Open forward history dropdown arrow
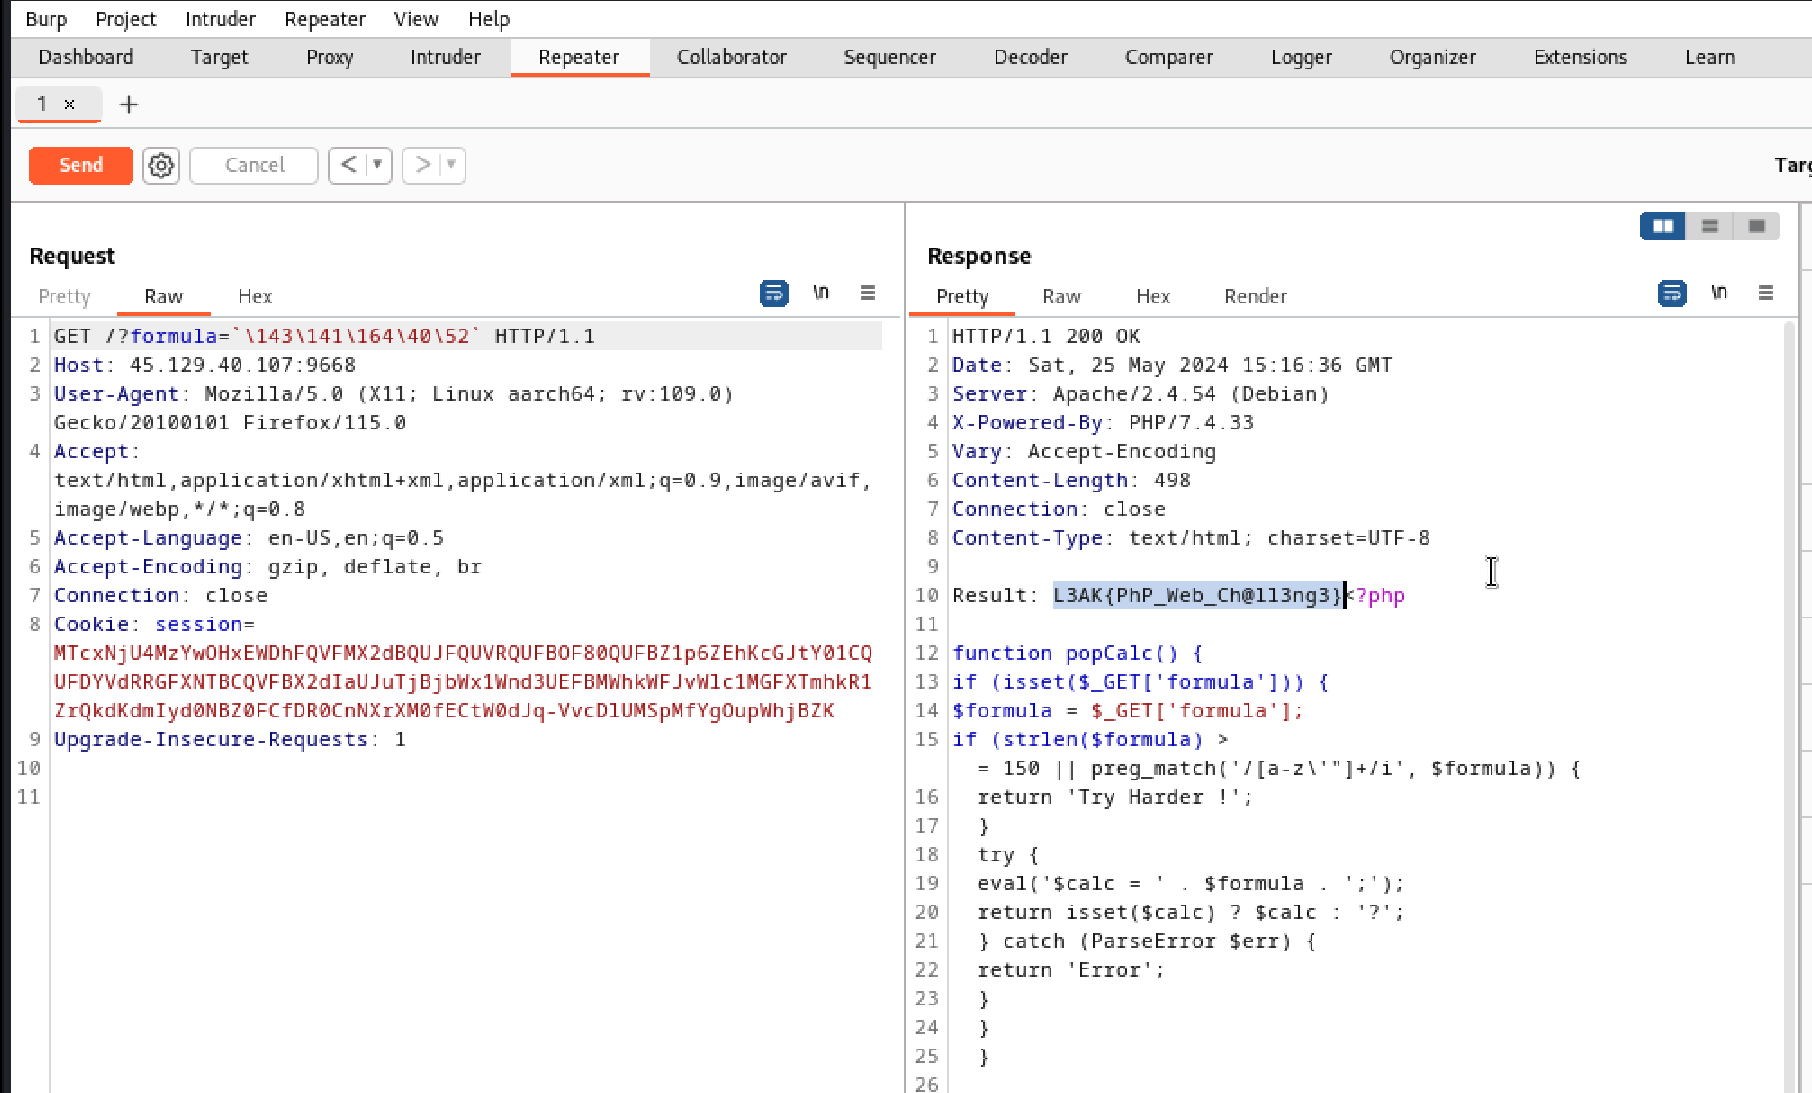 tap(452, 165)
